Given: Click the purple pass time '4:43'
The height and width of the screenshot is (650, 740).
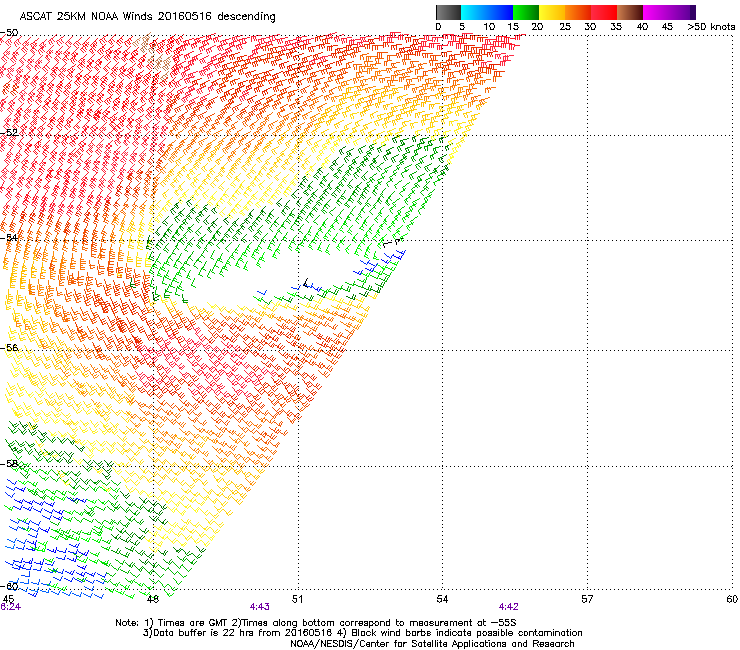Looking at the screenshot, I should click(x=260, y=607).
